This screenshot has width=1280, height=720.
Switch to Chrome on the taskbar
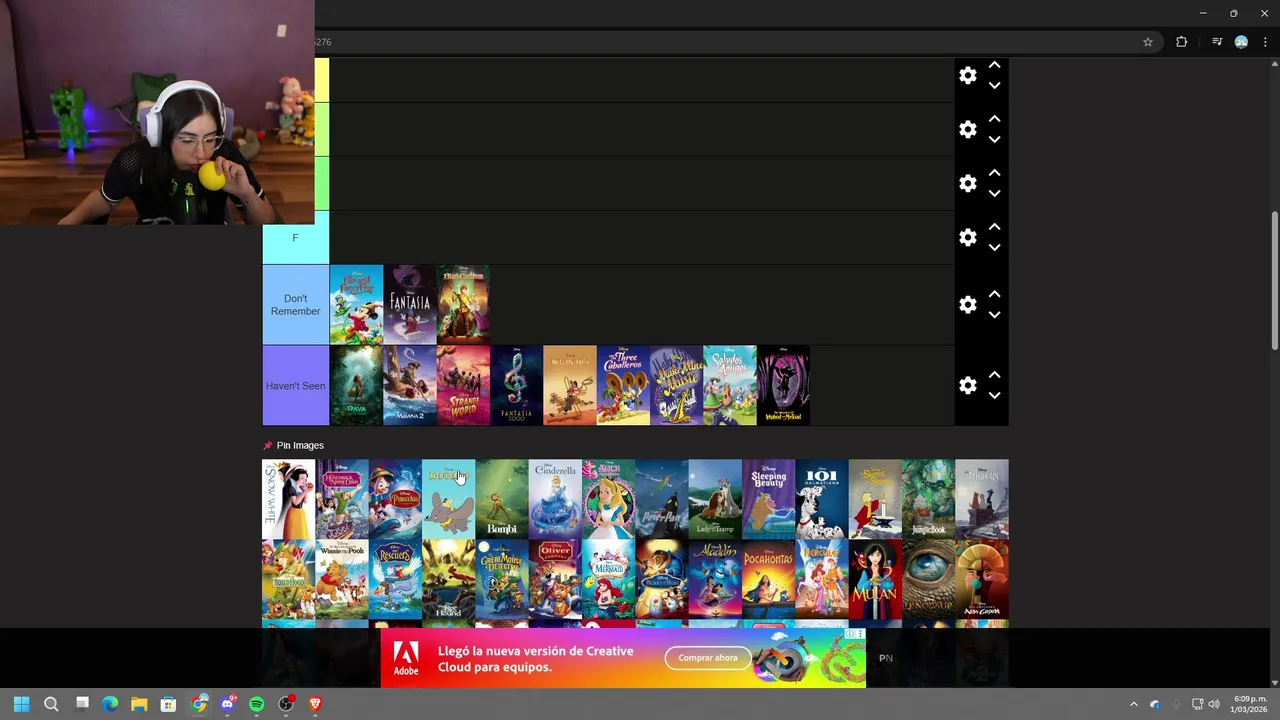(x=198, y=704)
